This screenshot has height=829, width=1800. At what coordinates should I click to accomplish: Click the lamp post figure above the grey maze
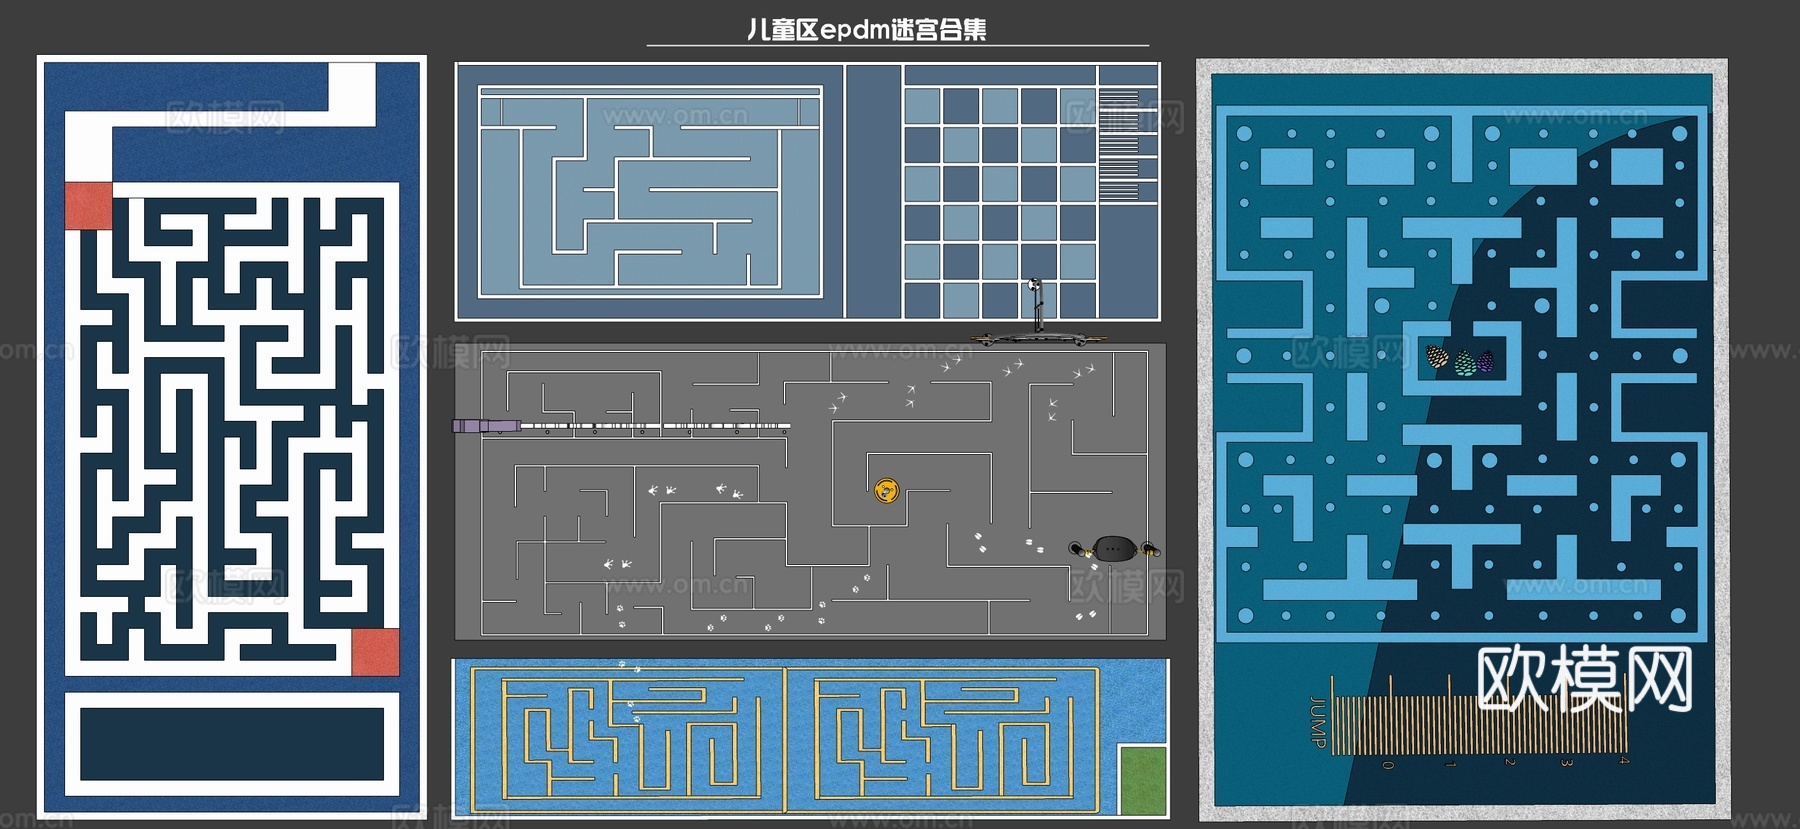coord(1037,312)
